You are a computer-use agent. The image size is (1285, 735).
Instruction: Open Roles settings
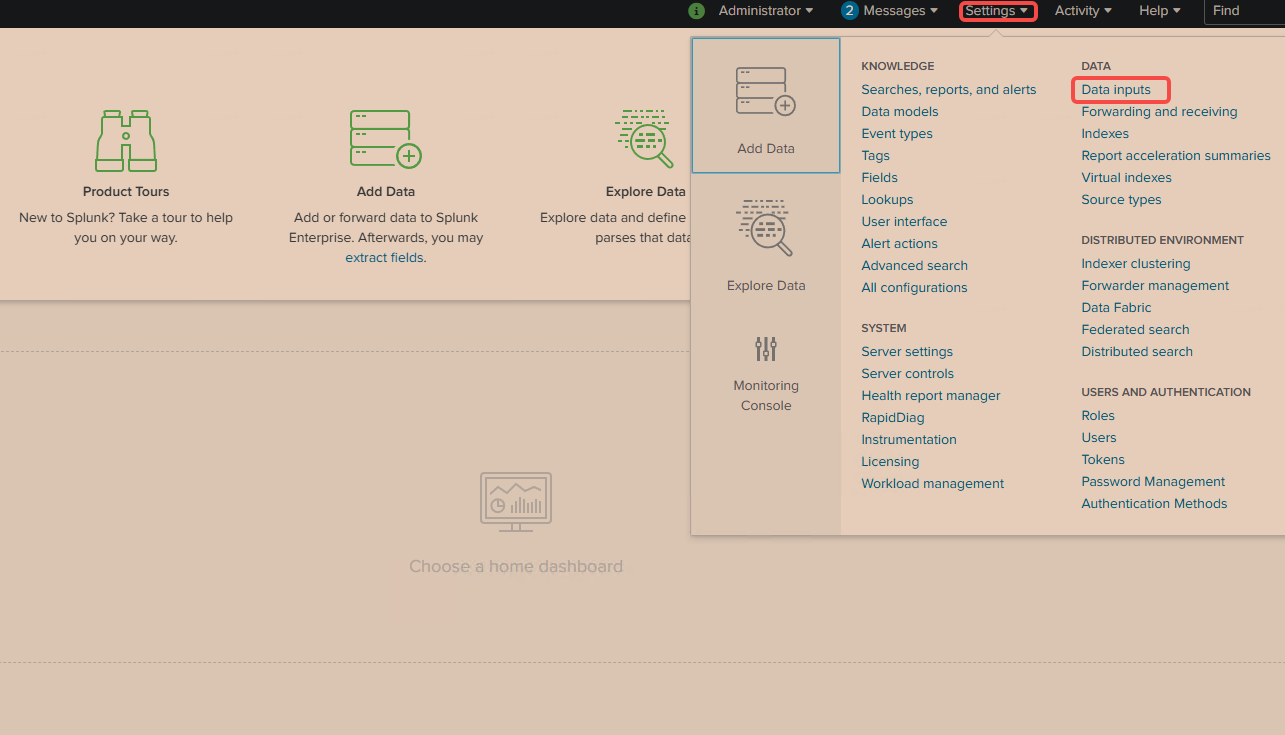pyautogui.click(x=1098, y=416)
